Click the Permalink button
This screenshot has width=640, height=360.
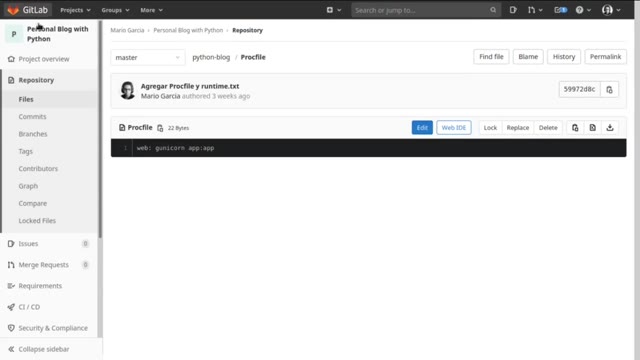tap(605, 57)
